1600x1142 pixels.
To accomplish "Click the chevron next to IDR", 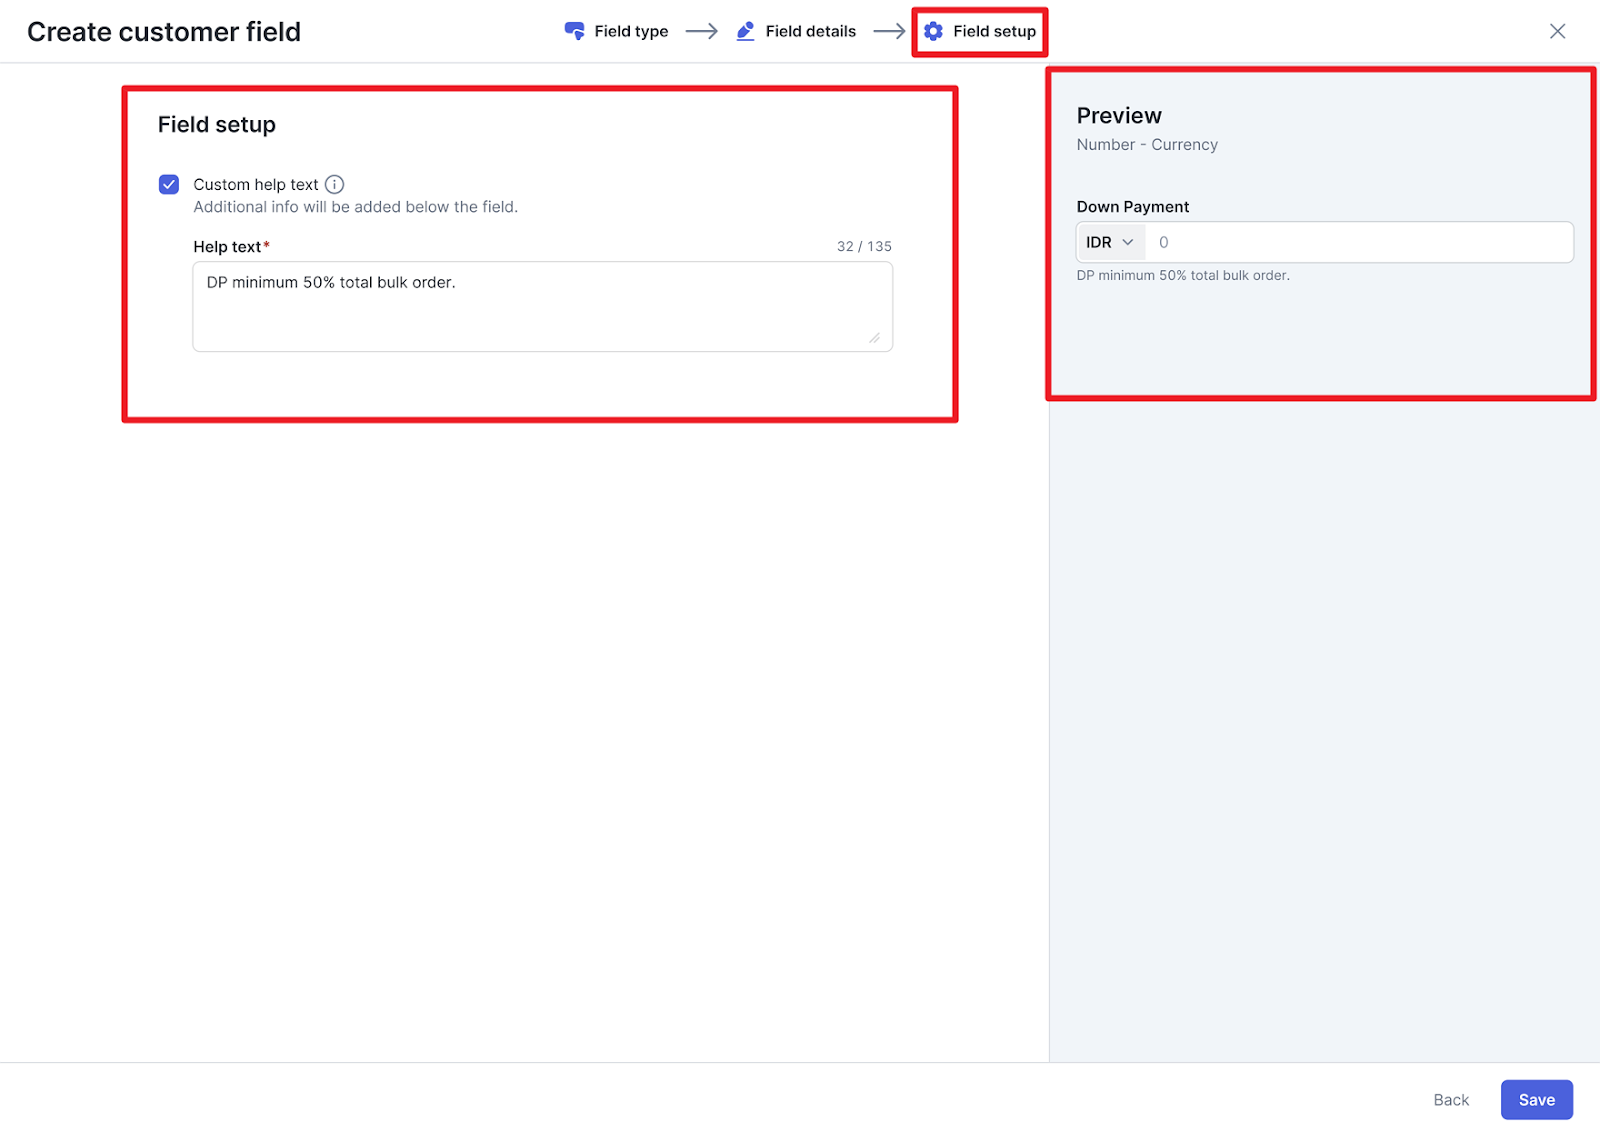I will tap(1128, 242).
